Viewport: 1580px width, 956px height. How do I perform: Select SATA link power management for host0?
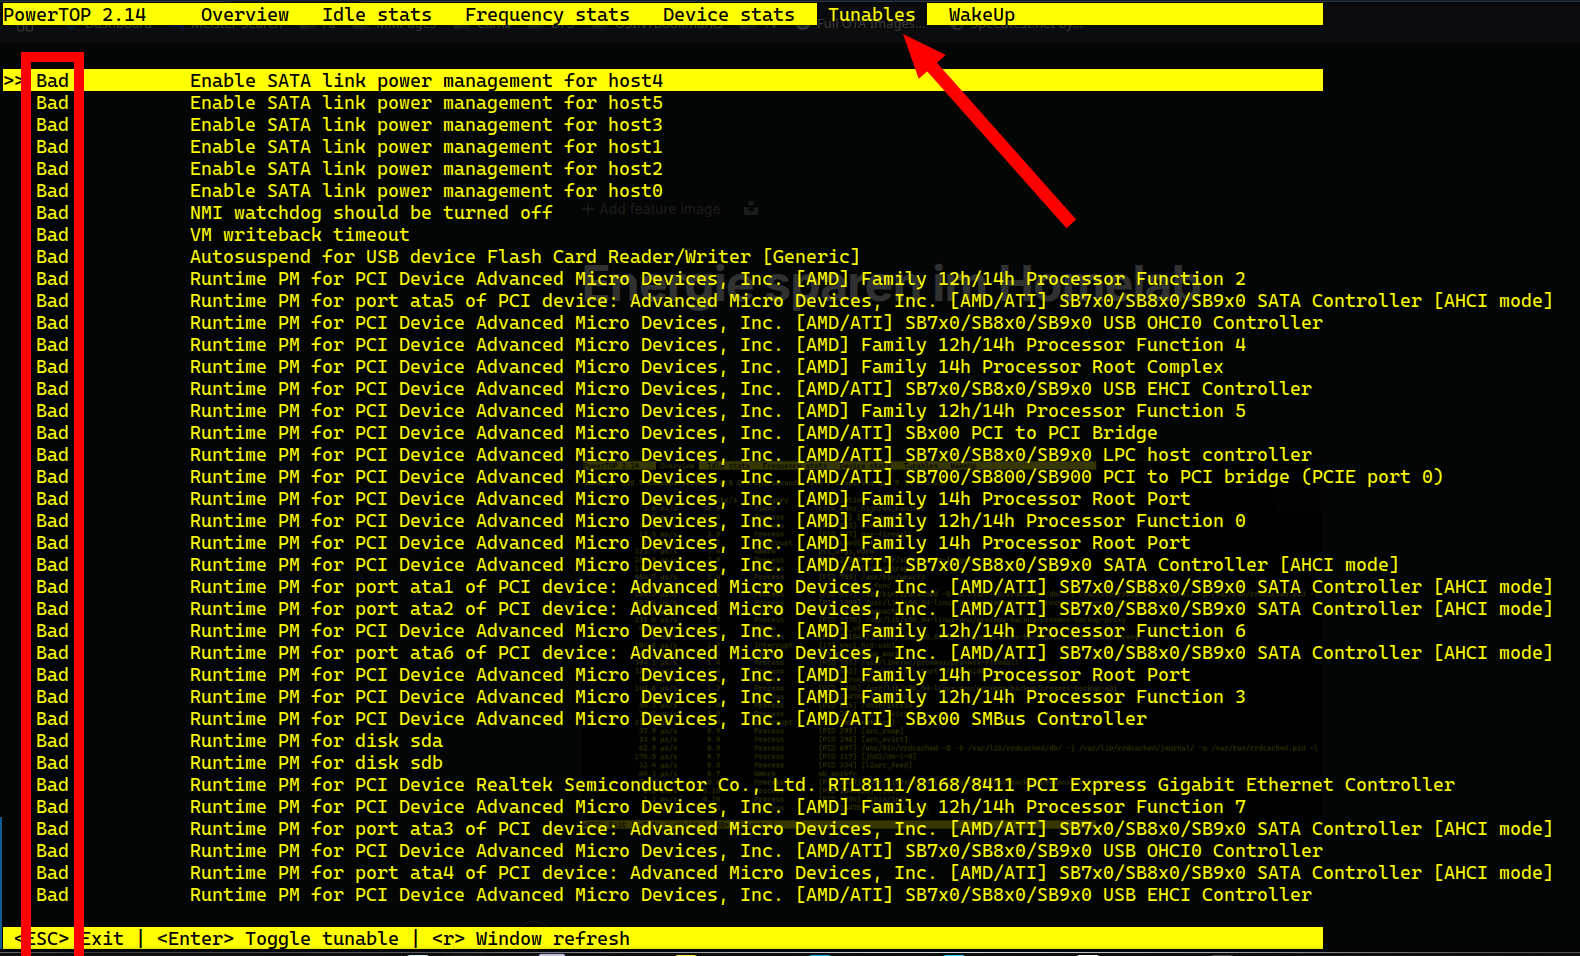(426, 191)
